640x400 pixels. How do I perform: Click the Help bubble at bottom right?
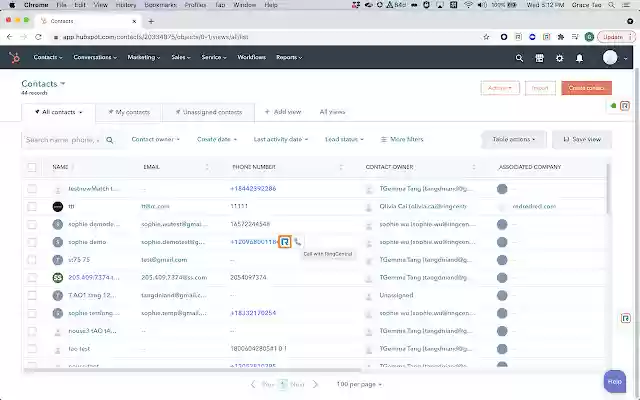coord(615,381)
